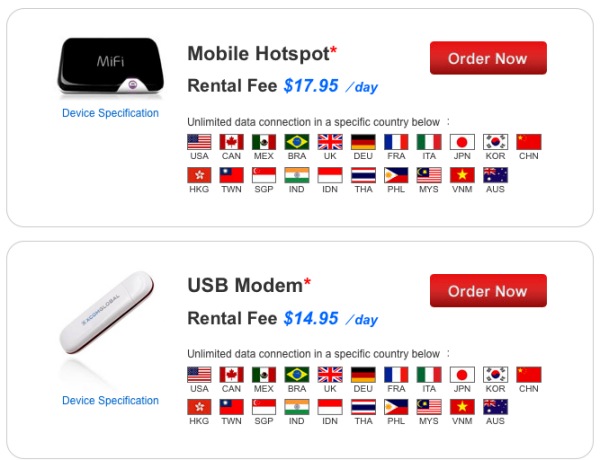Click USA flag under Mobile Hotspot

click(199, 142)
